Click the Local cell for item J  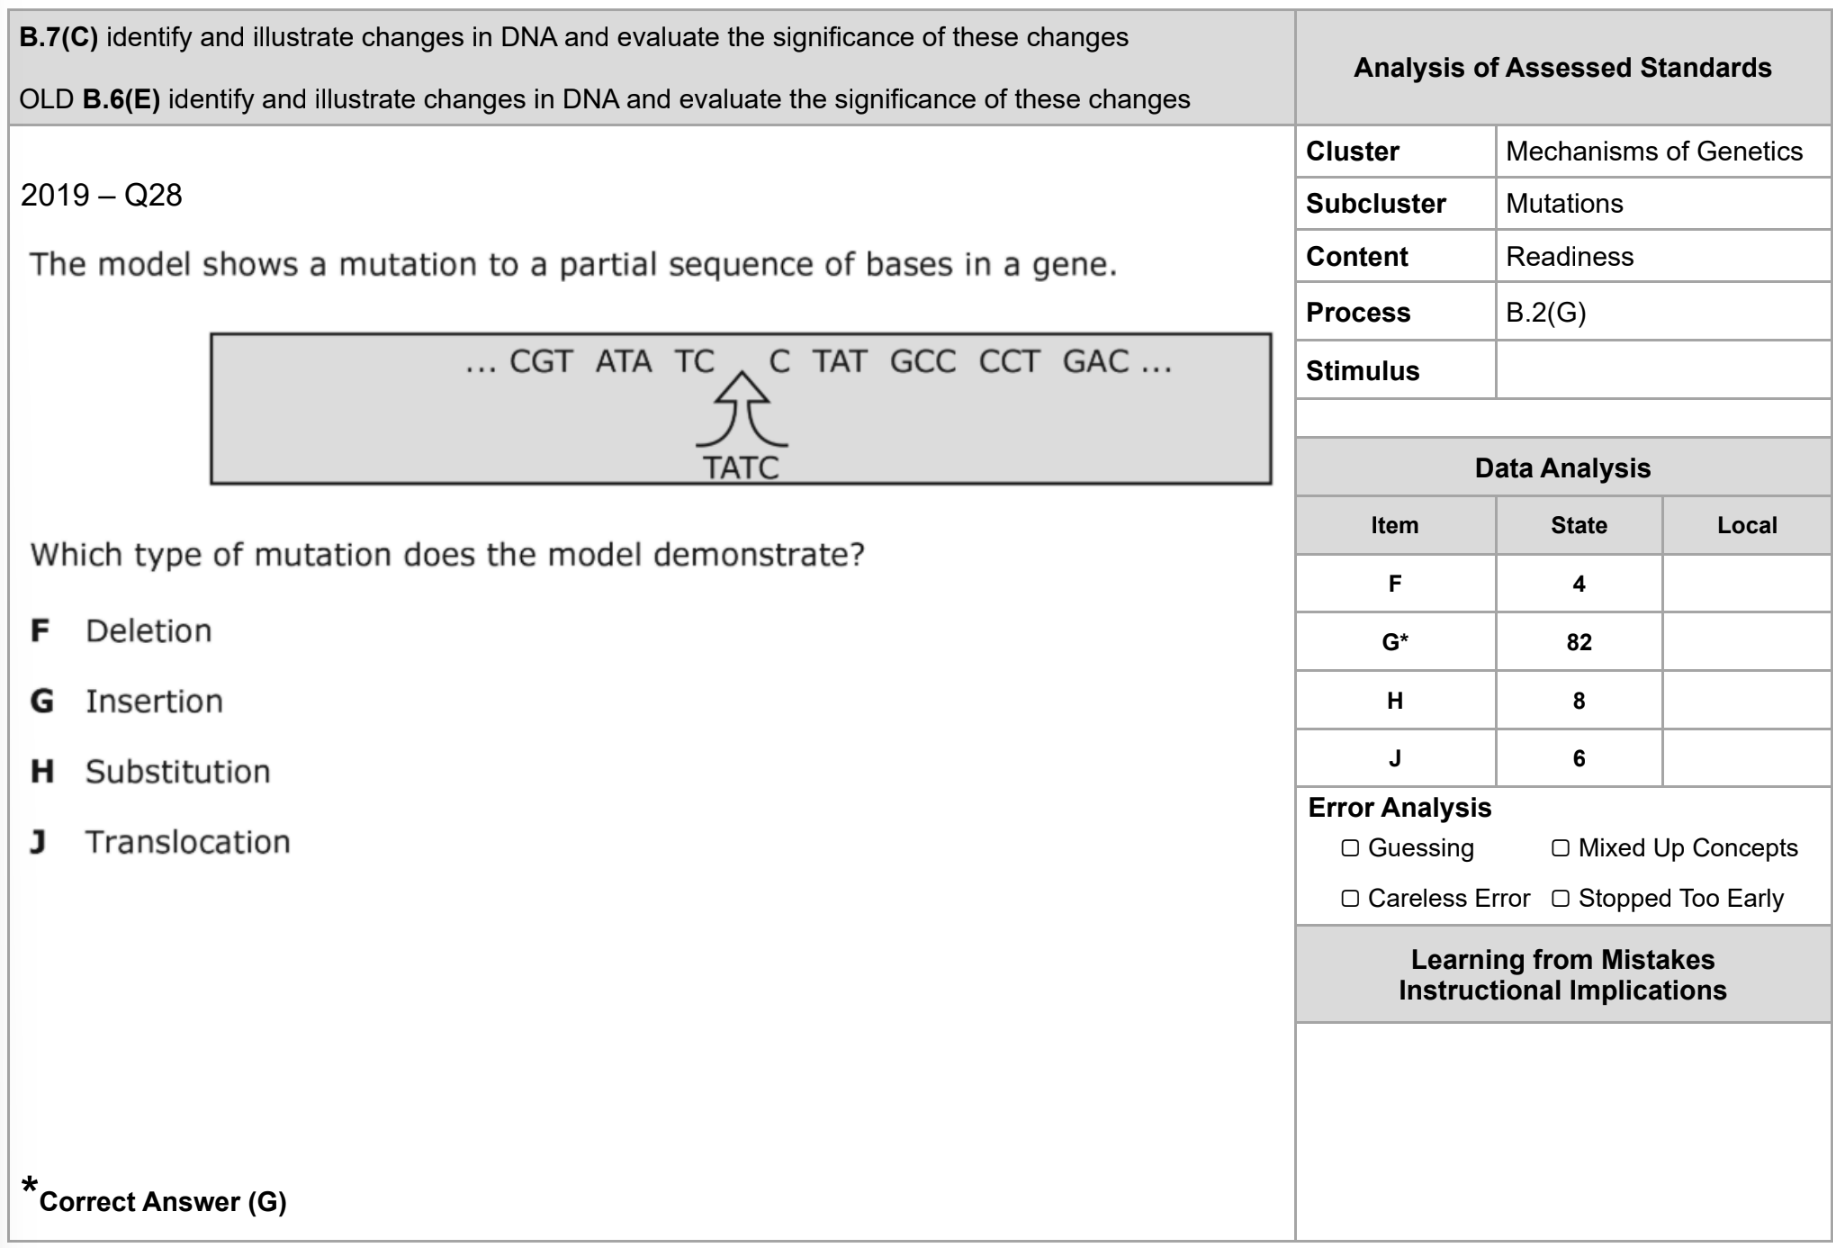[1747, 758]
